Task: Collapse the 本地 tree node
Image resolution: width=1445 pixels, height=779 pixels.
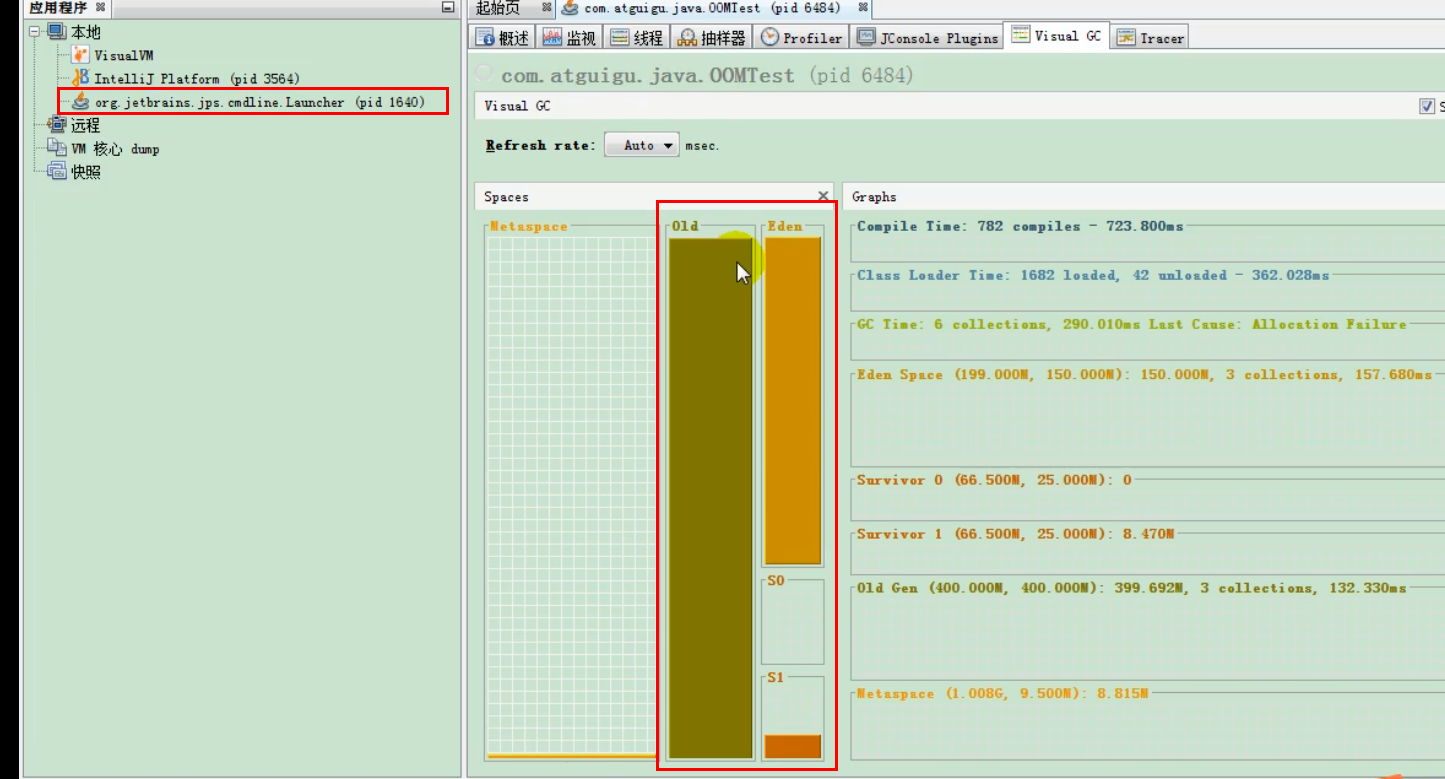Action: [35, 32]
